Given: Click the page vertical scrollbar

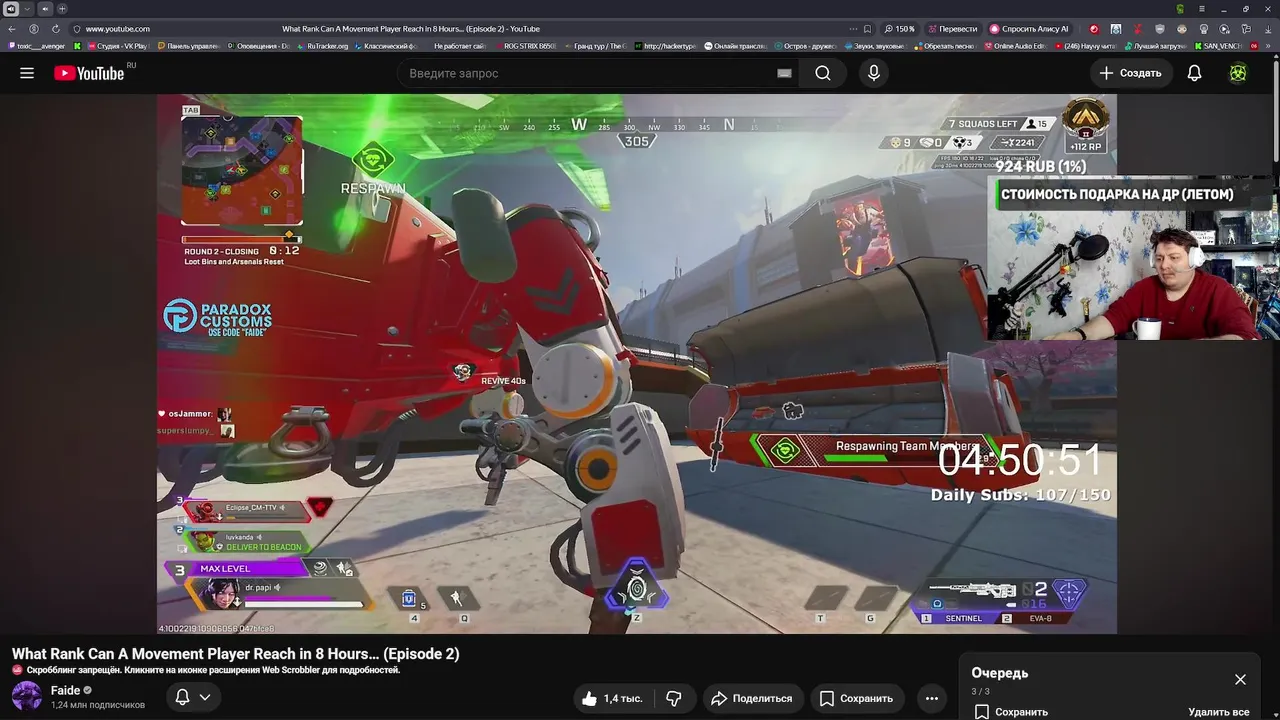Looking at the screenshot, I should 1276,110.
